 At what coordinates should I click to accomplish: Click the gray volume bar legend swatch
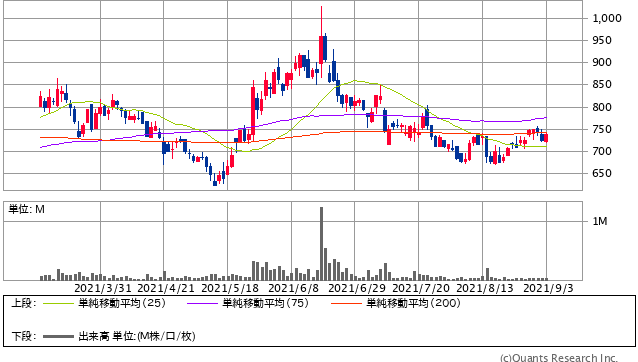[x=58, y=337]
